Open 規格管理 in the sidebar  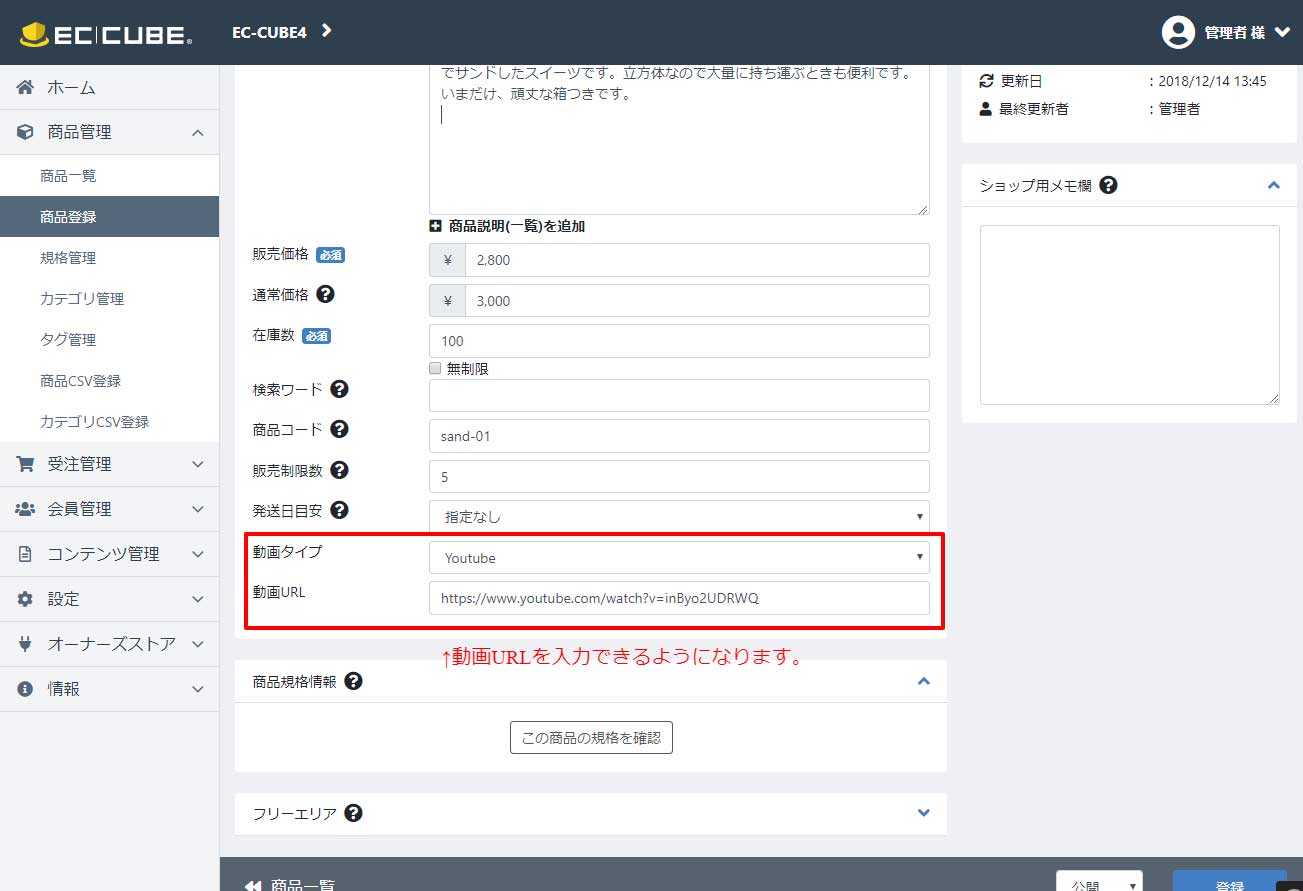[x=109, y=258]
